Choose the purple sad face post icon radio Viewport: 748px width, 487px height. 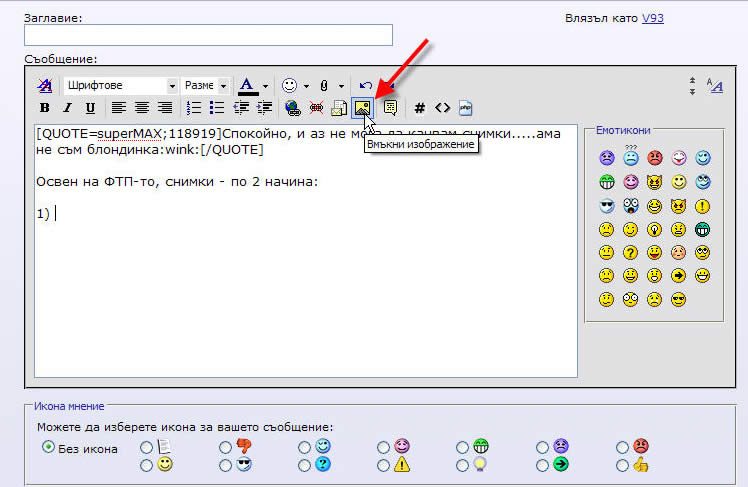[x=542, y=447]
